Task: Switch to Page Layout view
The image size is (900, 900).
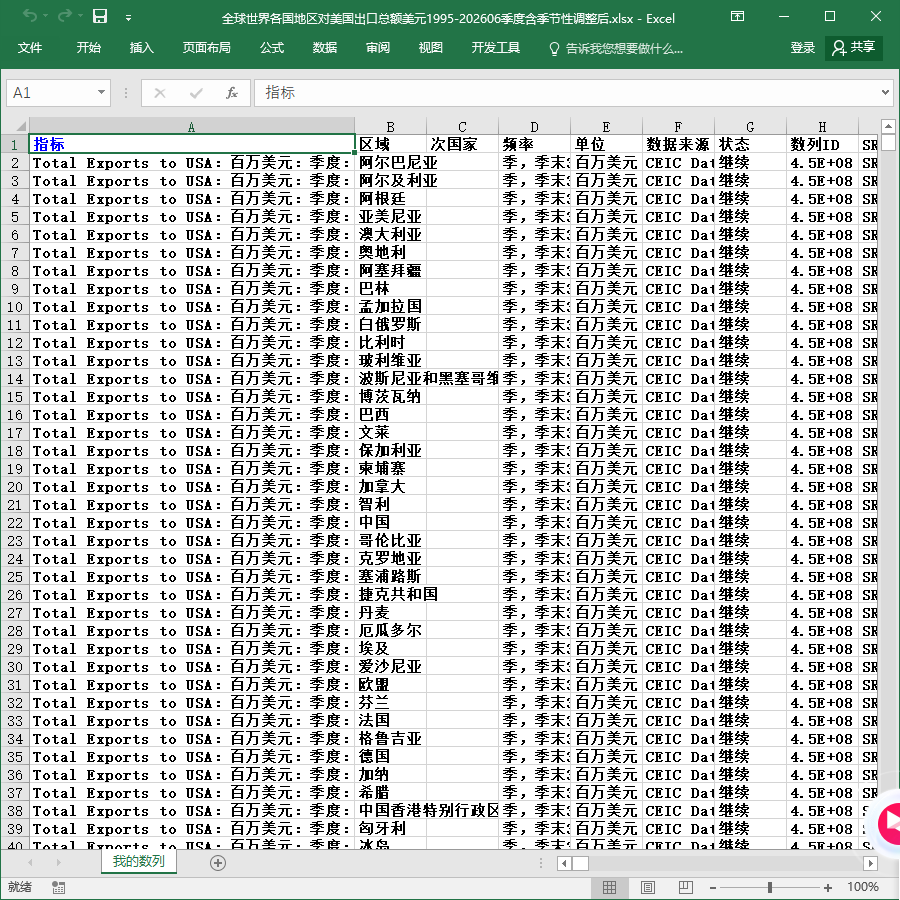Action: tap(647, 887)
